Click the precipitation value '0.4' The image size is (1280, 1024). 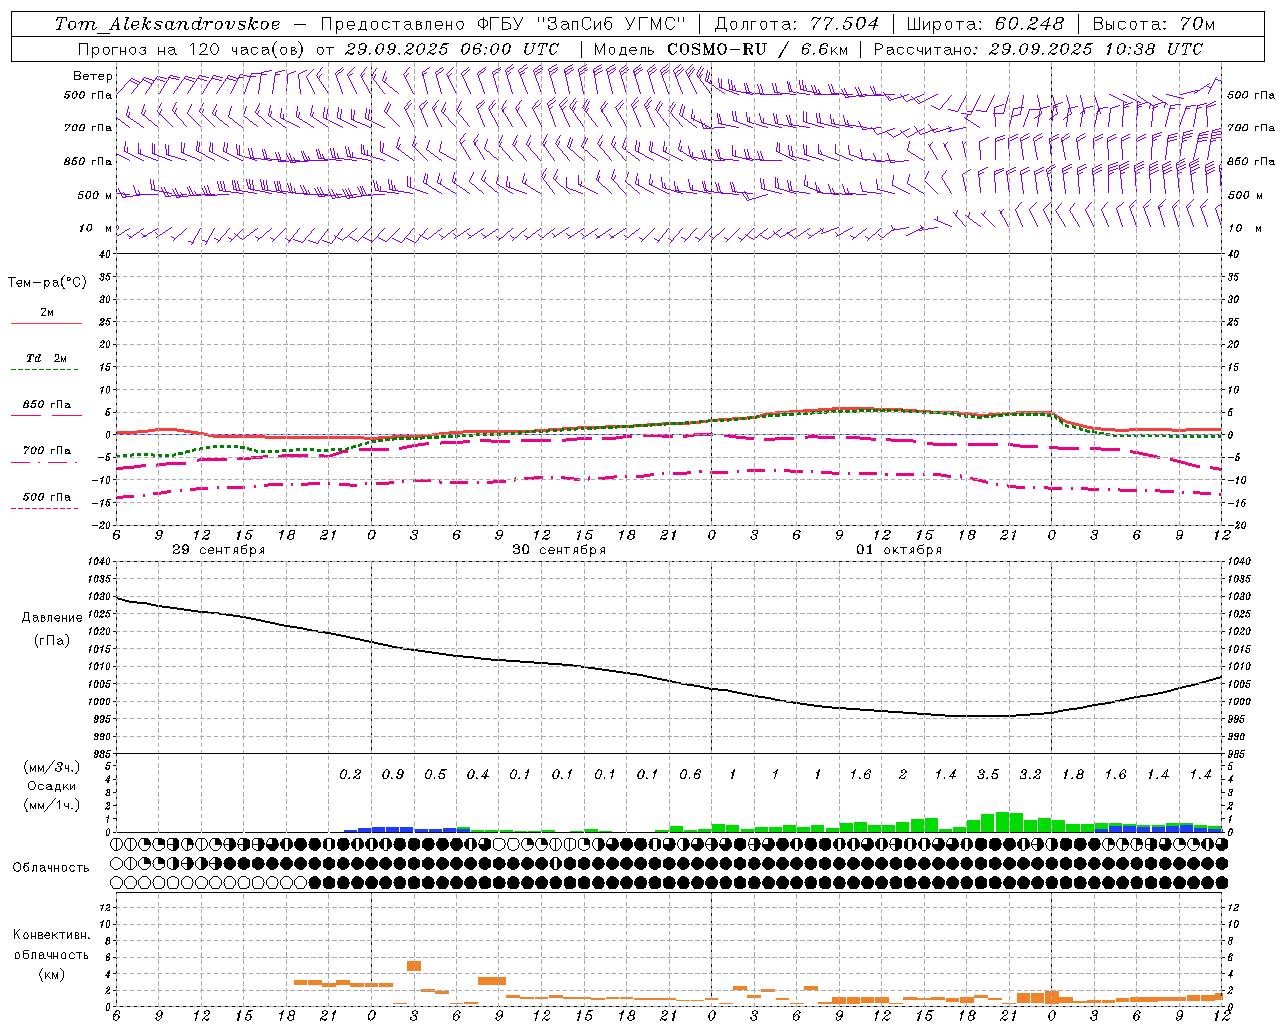pyautogui.click(x=478, y=775)
